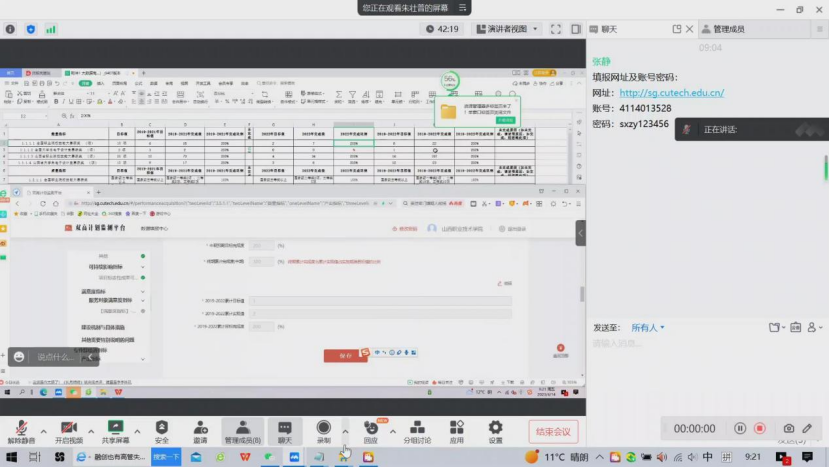This screenshot has width=830, height=467.
Task: Take a screenshot with the camera icon
Action: click(x=789, y=428)
